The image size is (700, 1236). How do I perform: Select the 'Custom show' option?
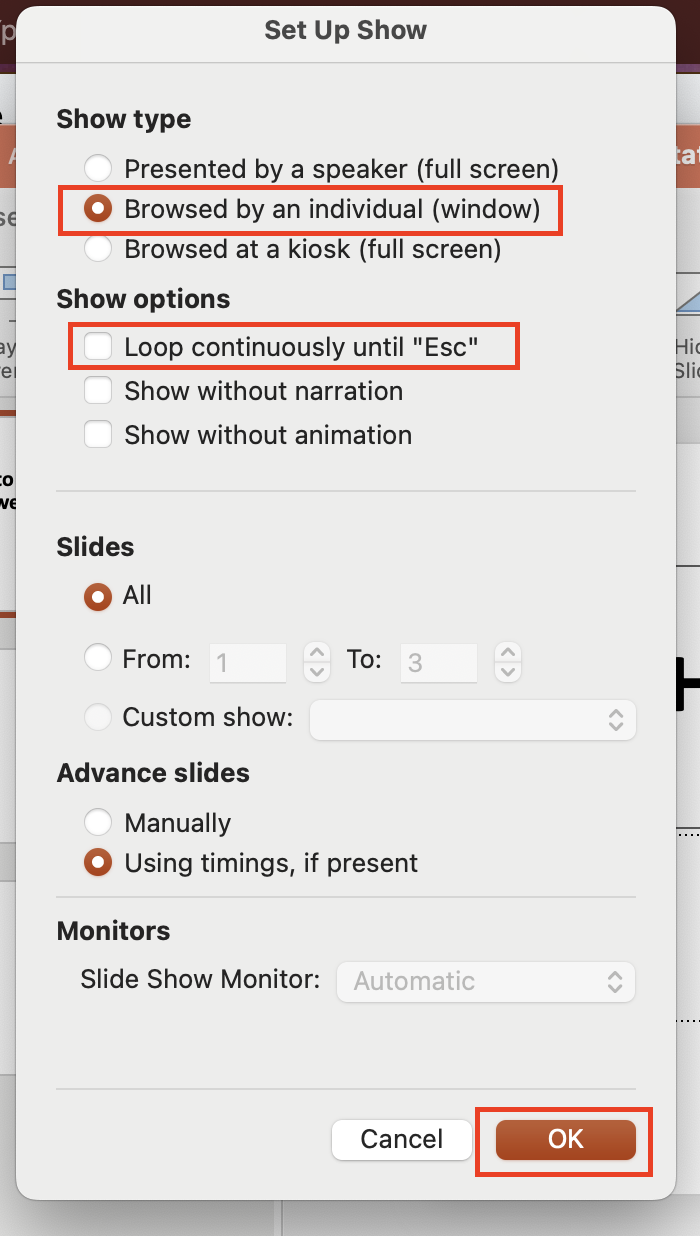pos(97,716)
